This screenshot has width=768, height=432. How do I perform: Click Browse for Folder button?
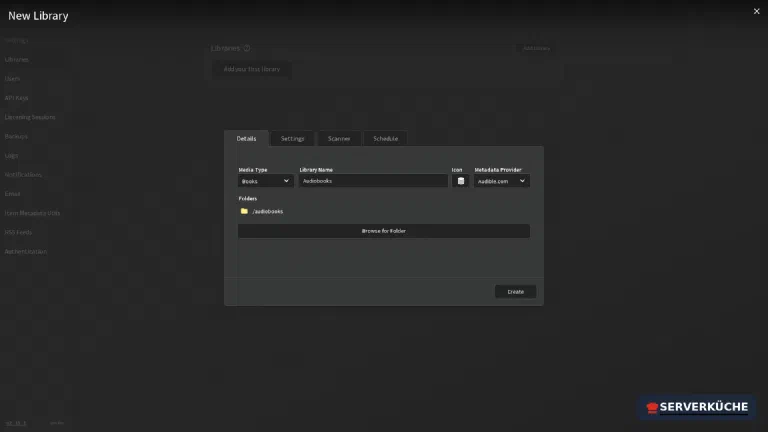(384, 231)
